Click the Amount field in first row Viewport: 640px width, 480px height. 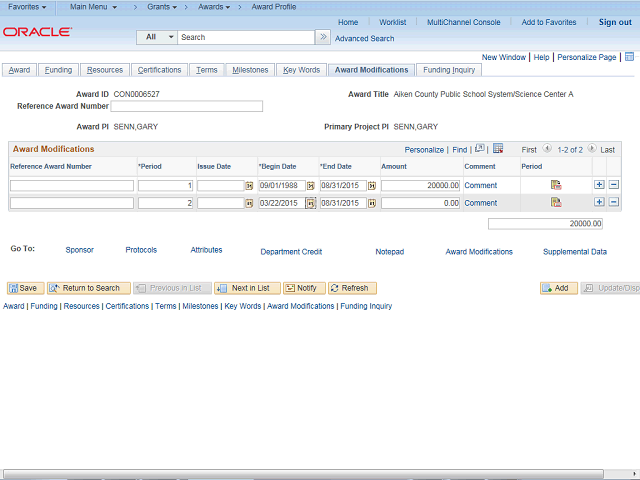click(420, 186)
